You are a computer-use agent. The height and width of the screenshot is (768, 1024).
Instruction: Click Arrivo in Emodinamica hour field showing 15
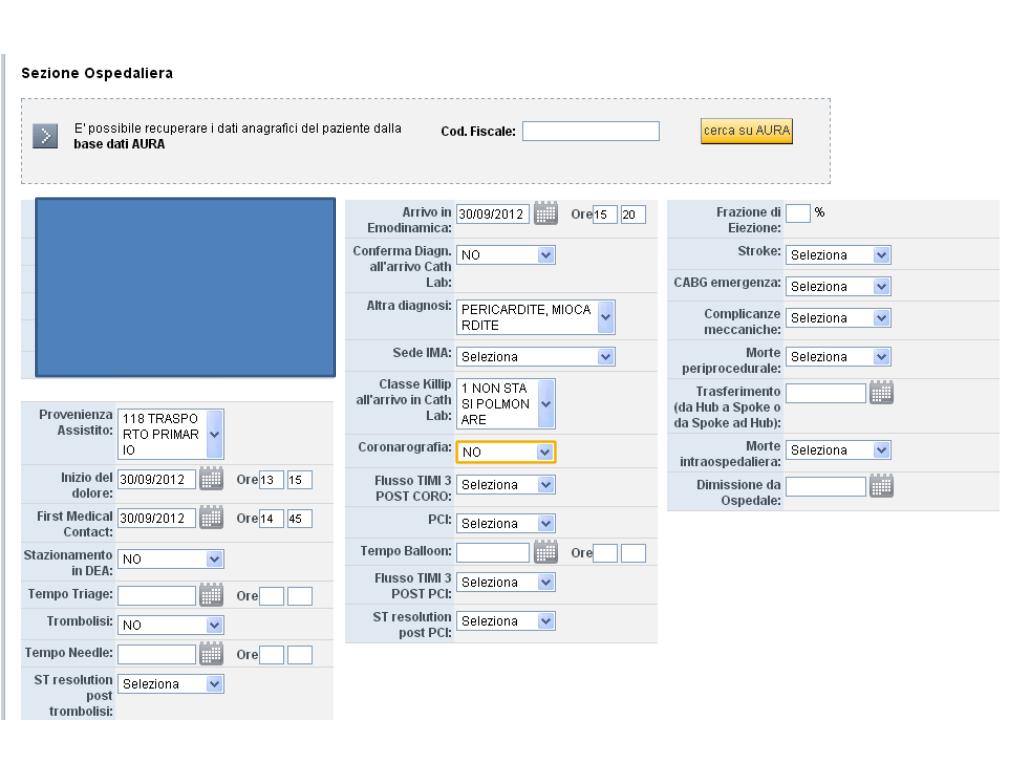click(605, 214)
